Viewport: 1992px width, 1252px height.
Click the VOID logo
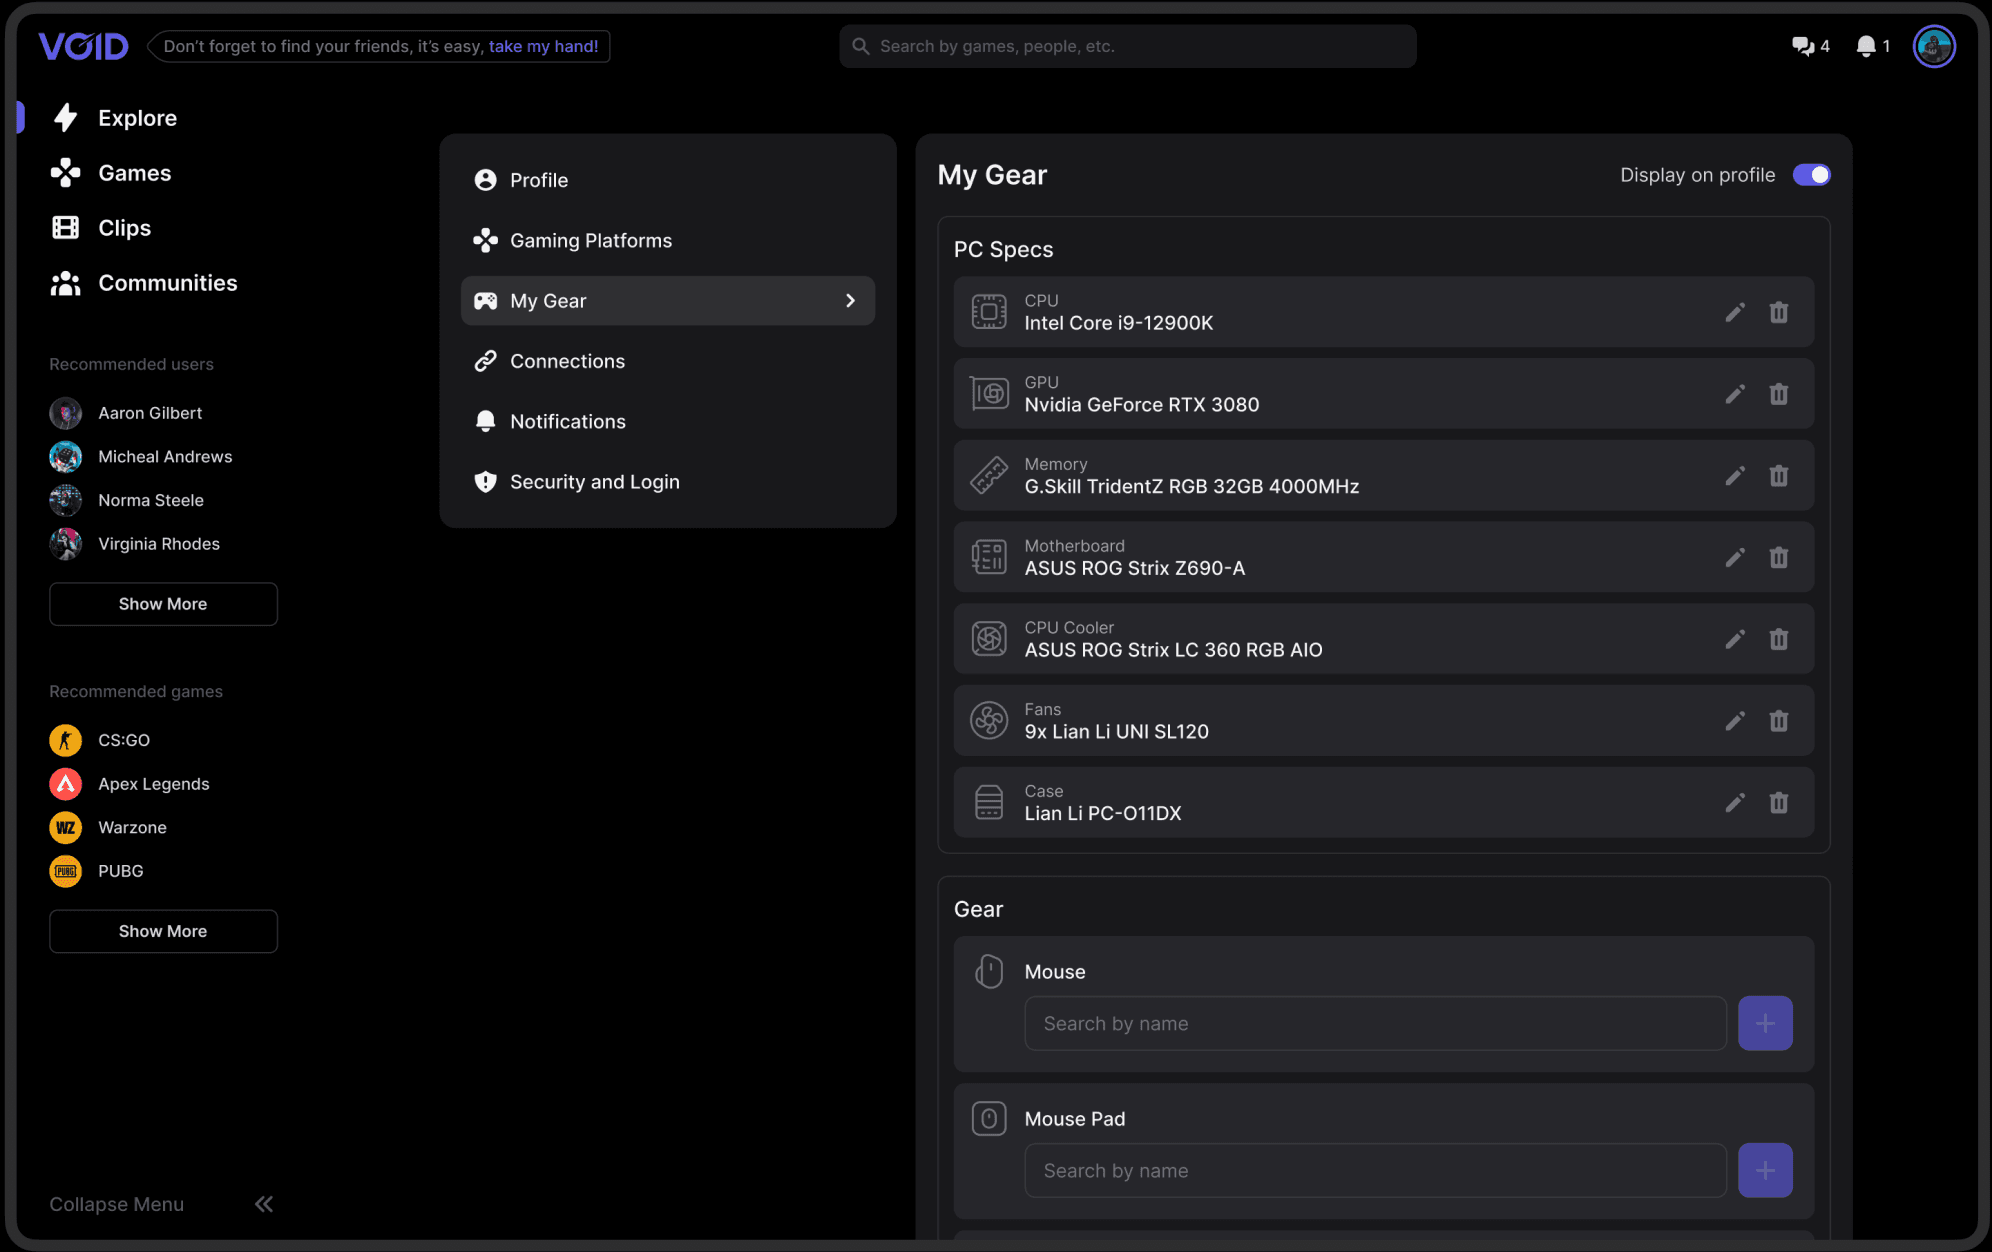pyautogui.click(x=83, y=46)
